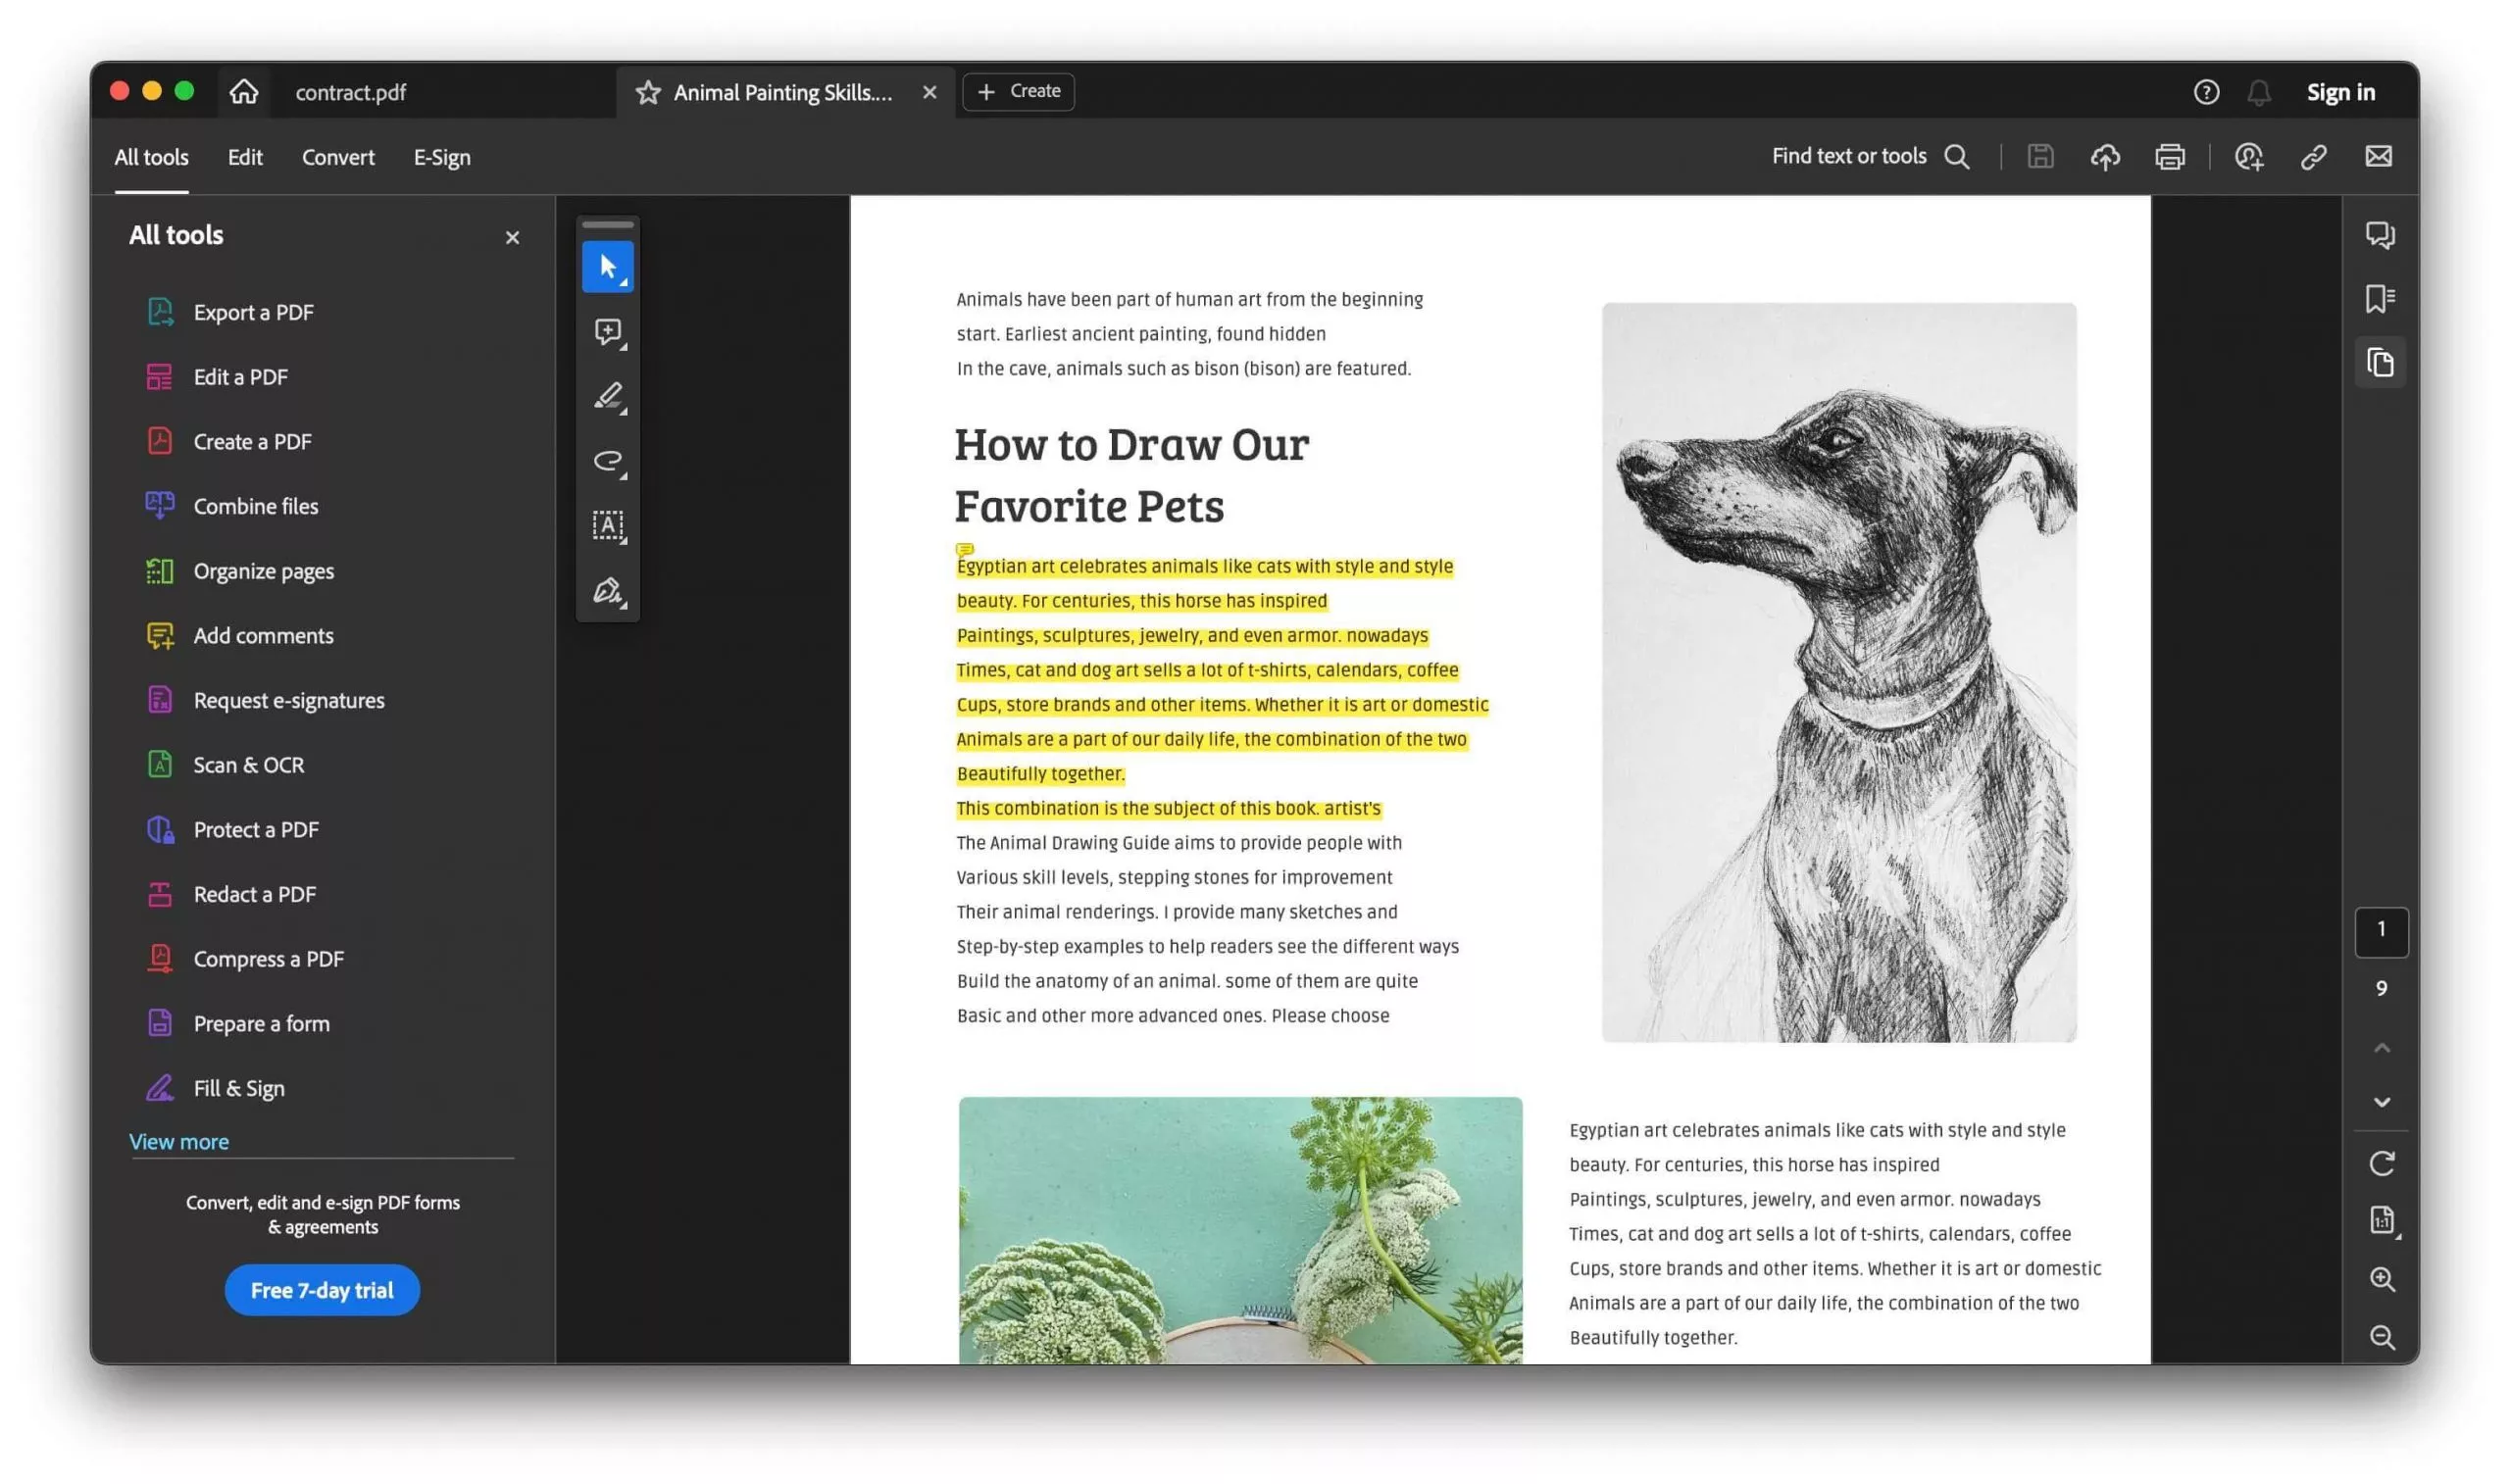Toggle the bookmark panel icon
This screenshot has width=2510, height=1484.
click(2380, 297)
